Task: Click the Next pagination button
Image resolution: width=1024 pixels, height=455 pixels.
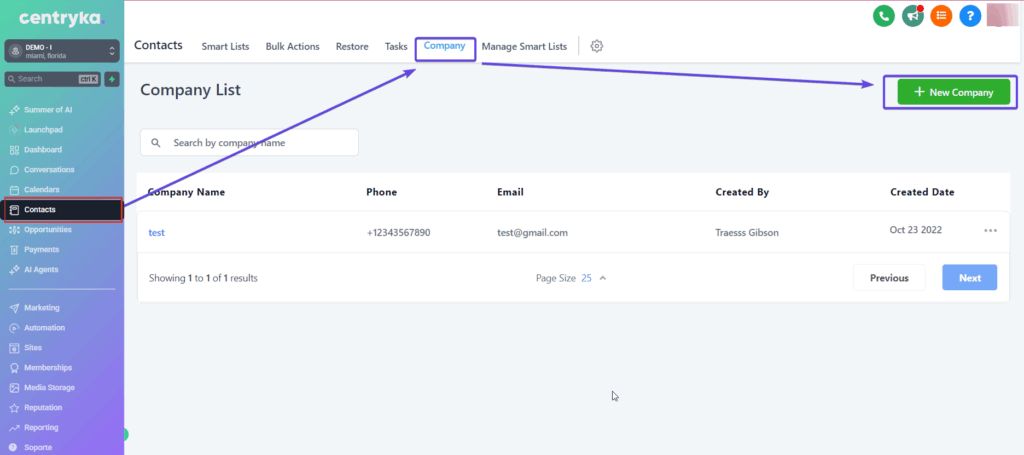Action: [x=969, y=278]
